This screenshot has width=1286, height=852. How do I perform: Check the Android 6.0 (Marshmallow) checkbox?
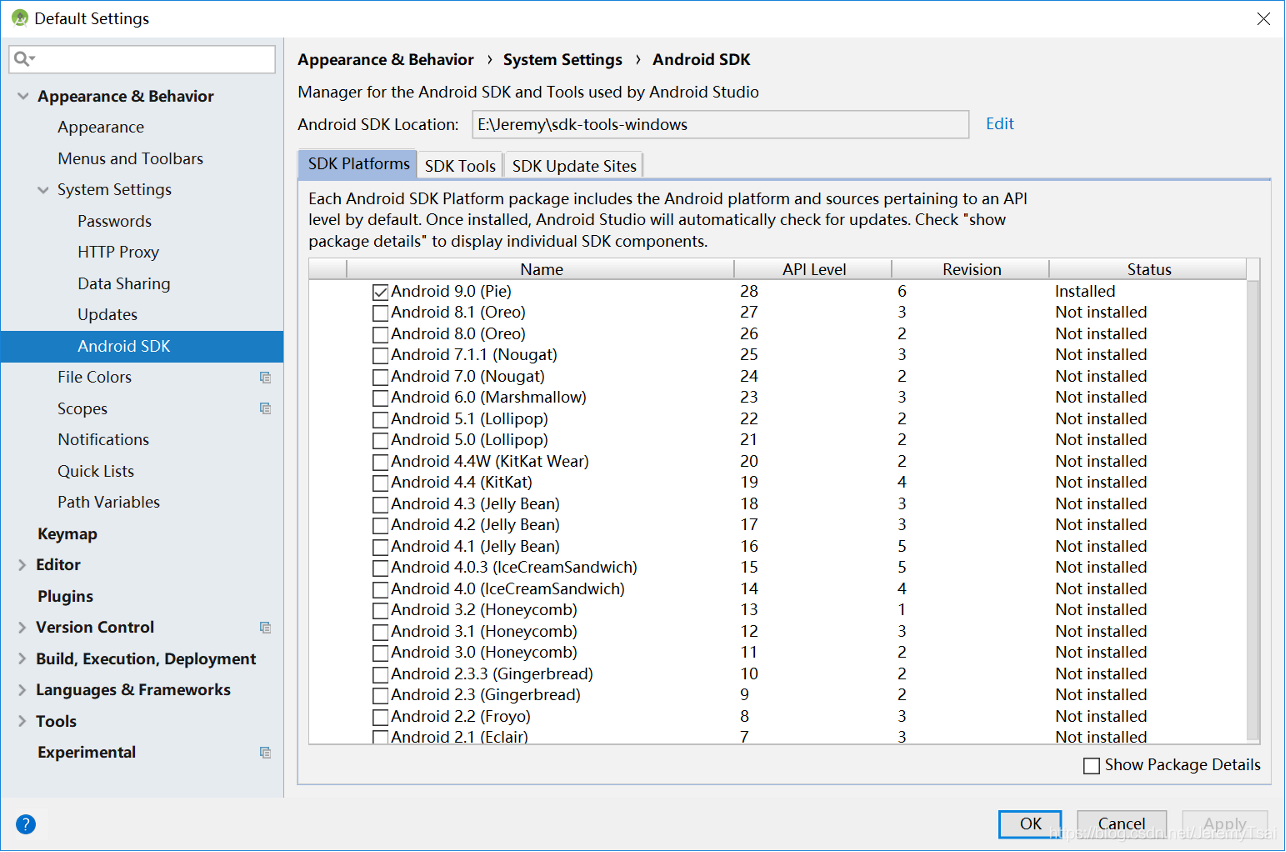coord(380,398)
